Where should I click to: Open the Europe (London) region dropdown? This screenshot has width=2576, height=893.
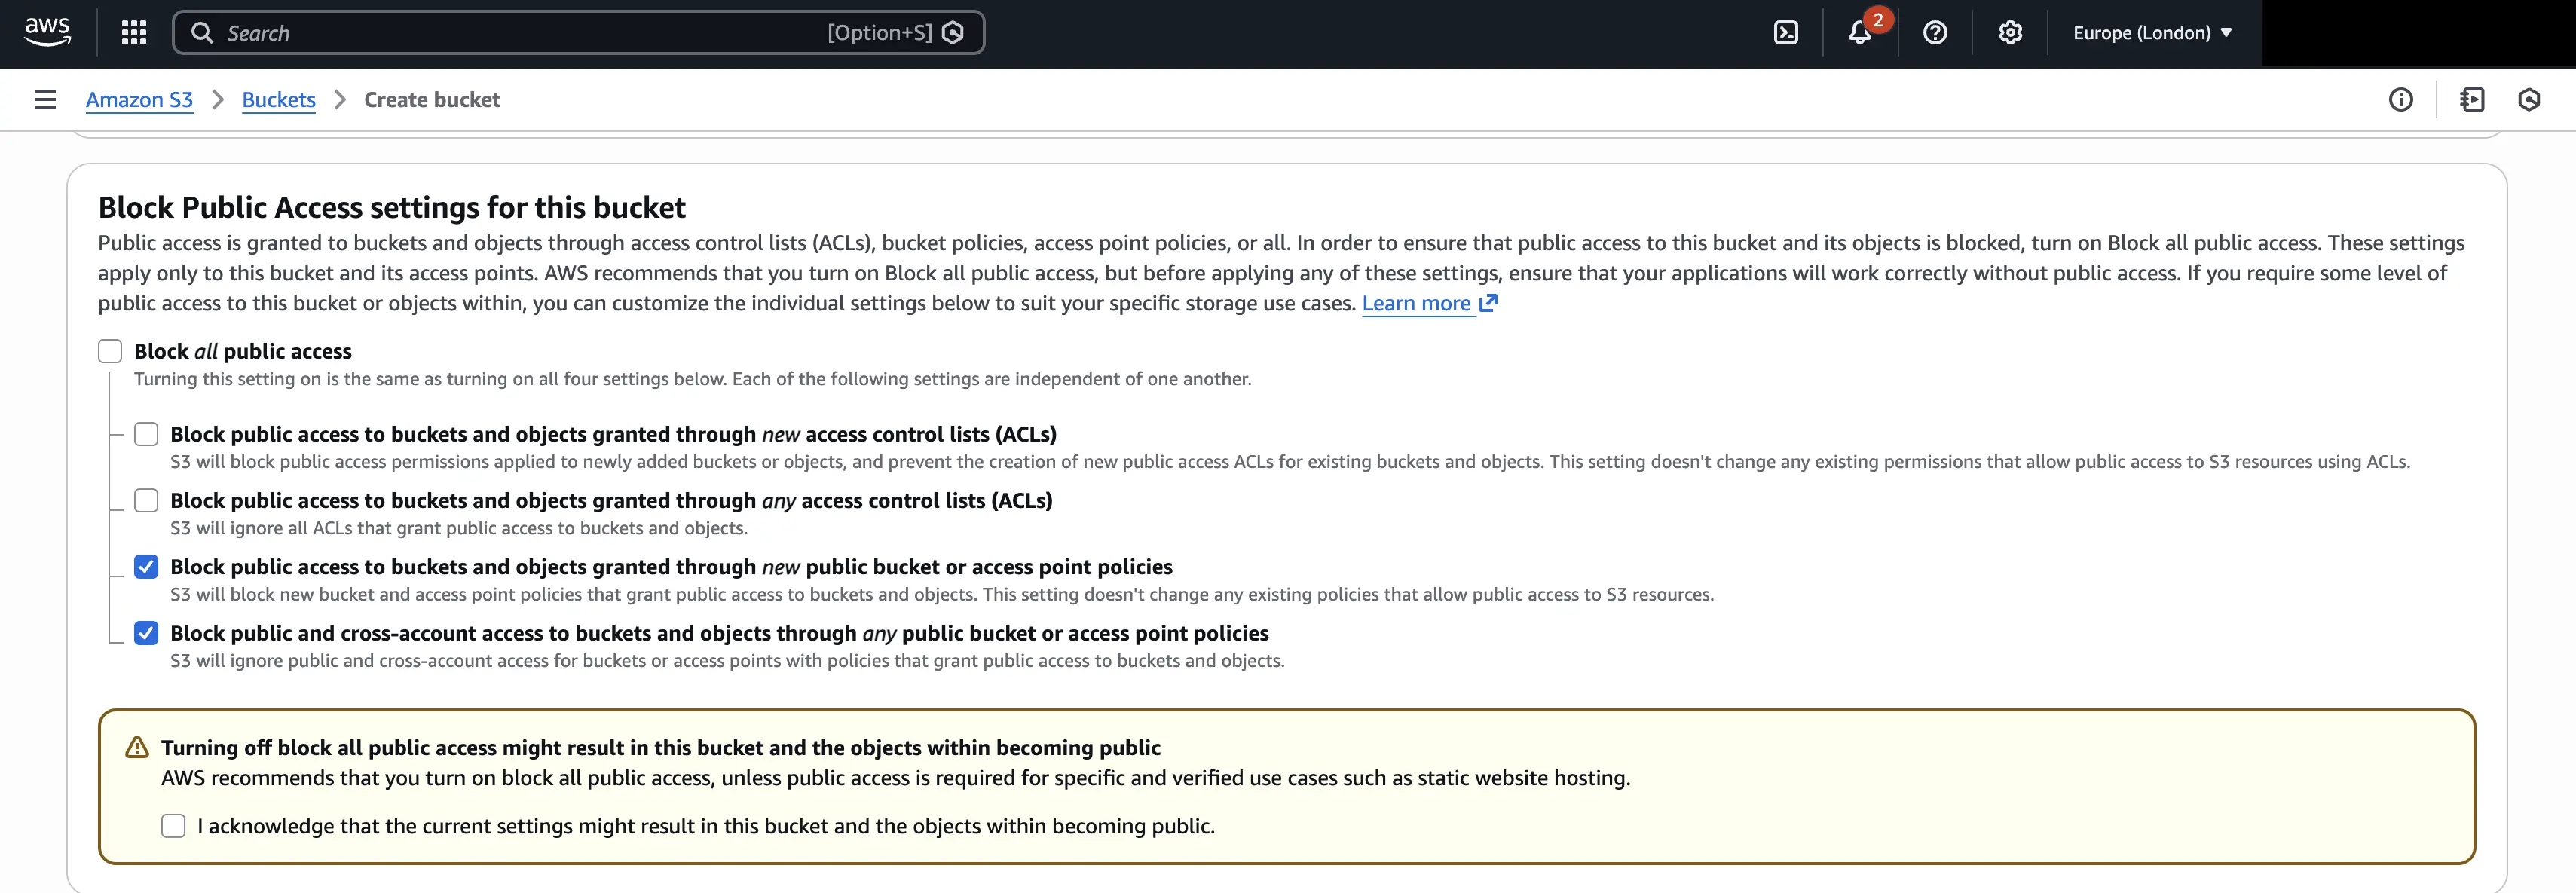[2152, 33]
